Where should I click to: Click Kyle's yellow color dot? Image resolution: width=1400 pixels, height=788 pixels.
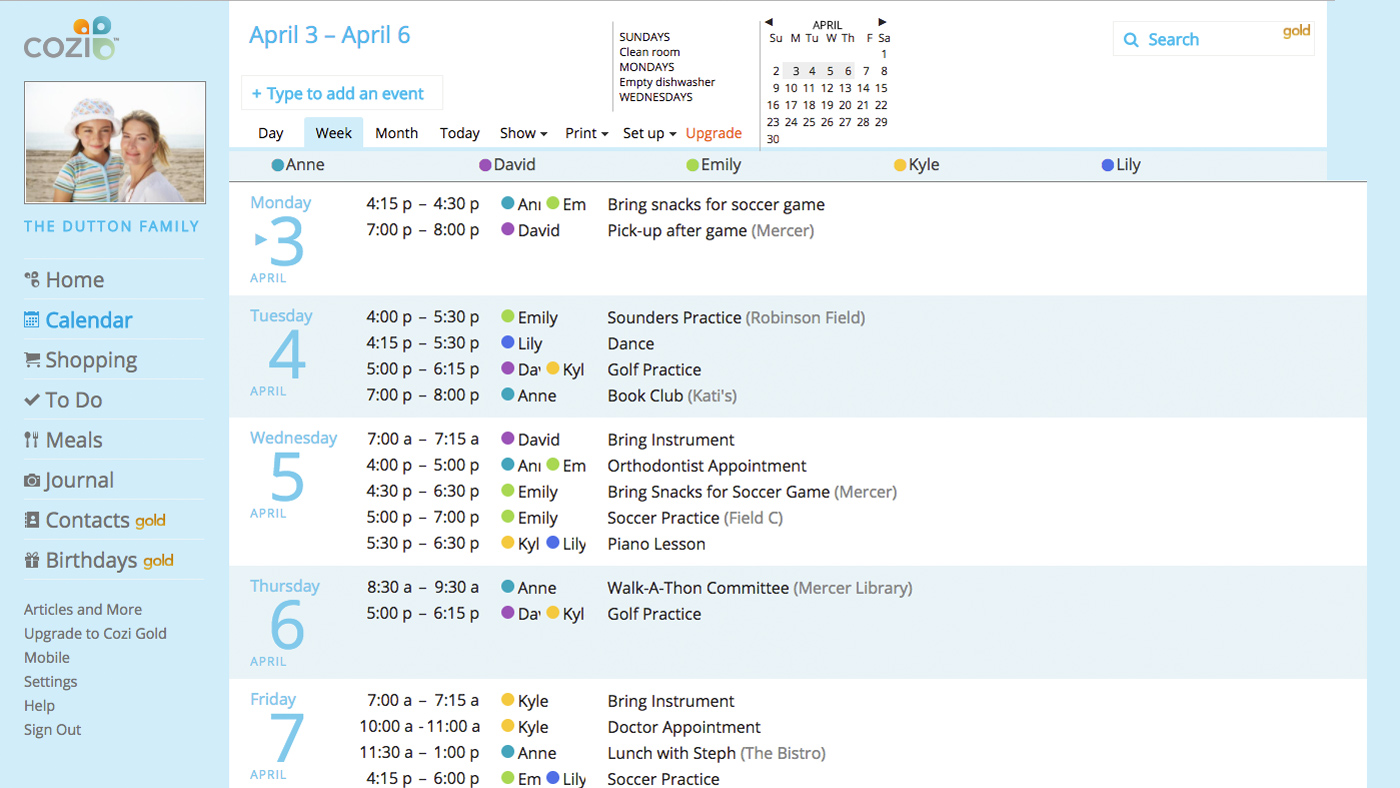point(898,164)
